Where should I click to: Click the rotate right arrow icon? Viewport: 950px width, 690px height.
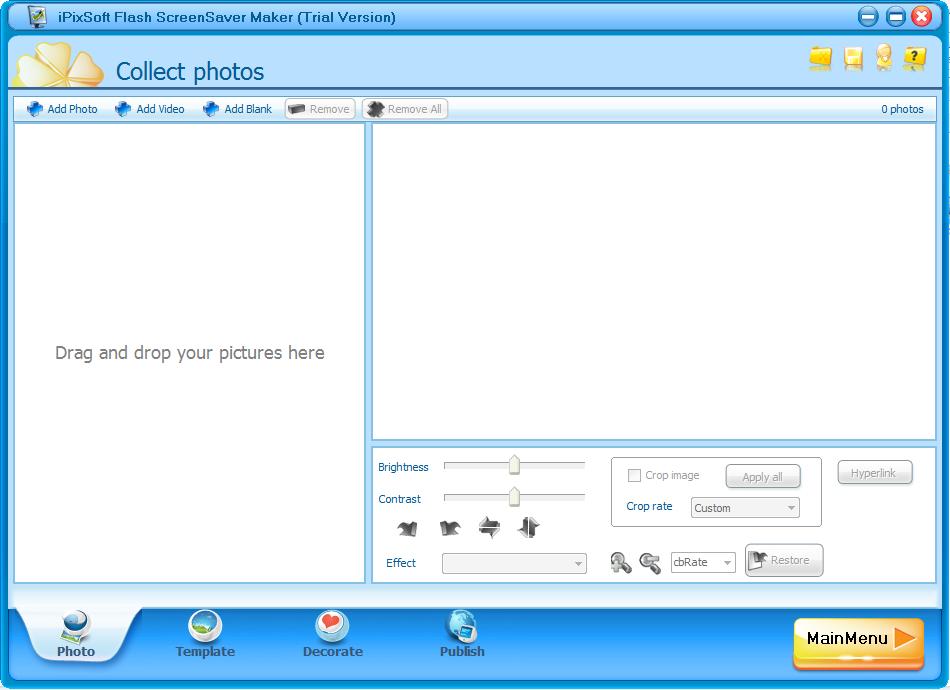tap(449, 528)
